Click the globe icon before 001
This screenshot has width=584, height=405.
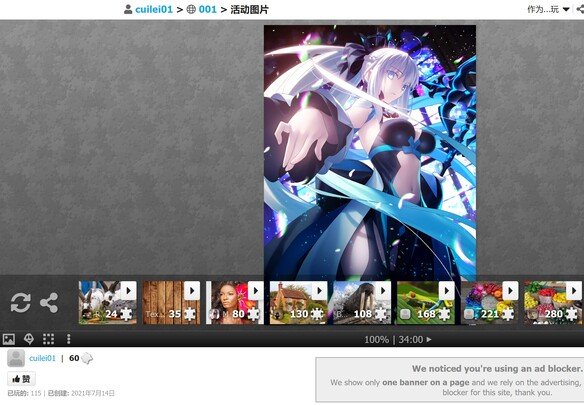coord(191,9)
